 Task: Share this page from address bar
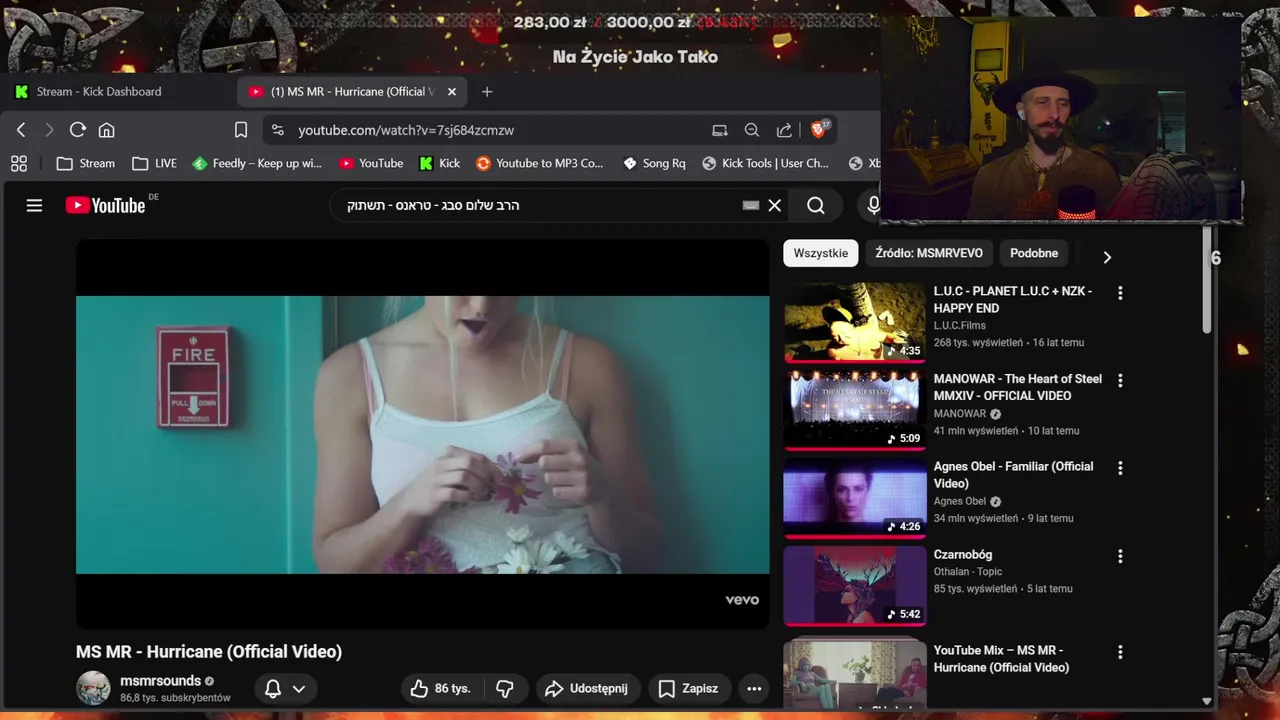click(x=784, y=130)
